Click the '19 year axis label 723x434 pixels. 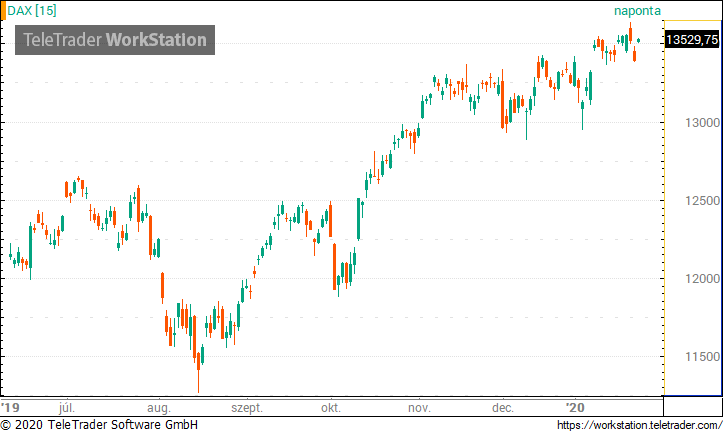10,407
